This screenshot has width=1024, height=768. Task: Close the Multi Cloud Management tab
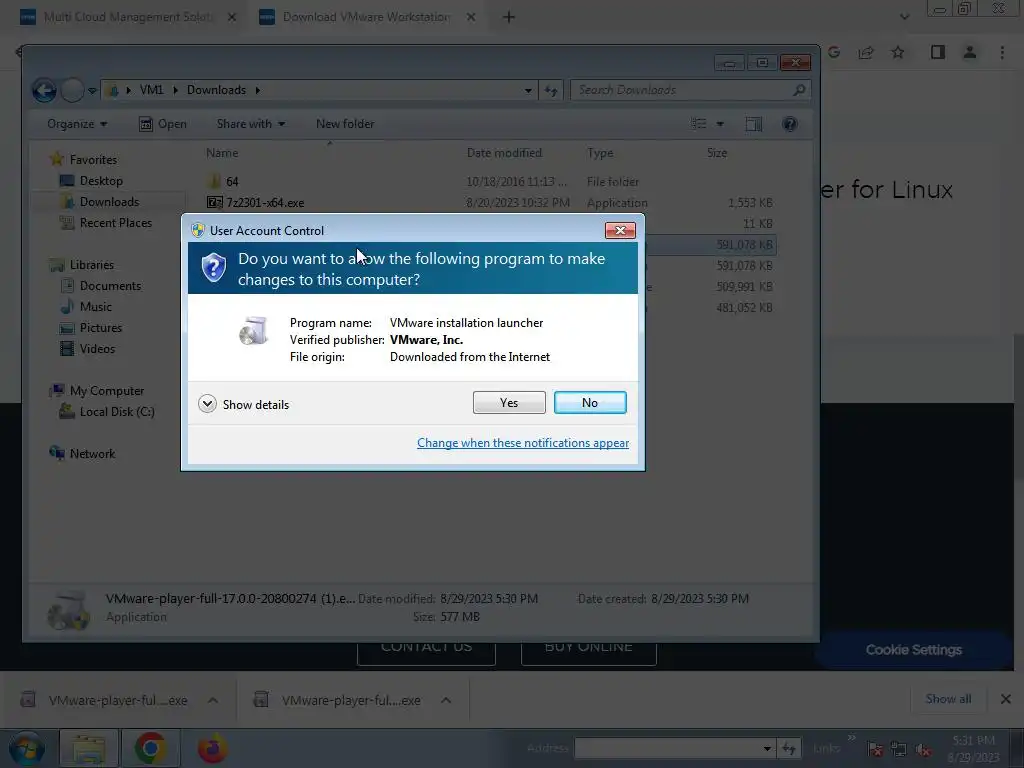pos(232,18)
